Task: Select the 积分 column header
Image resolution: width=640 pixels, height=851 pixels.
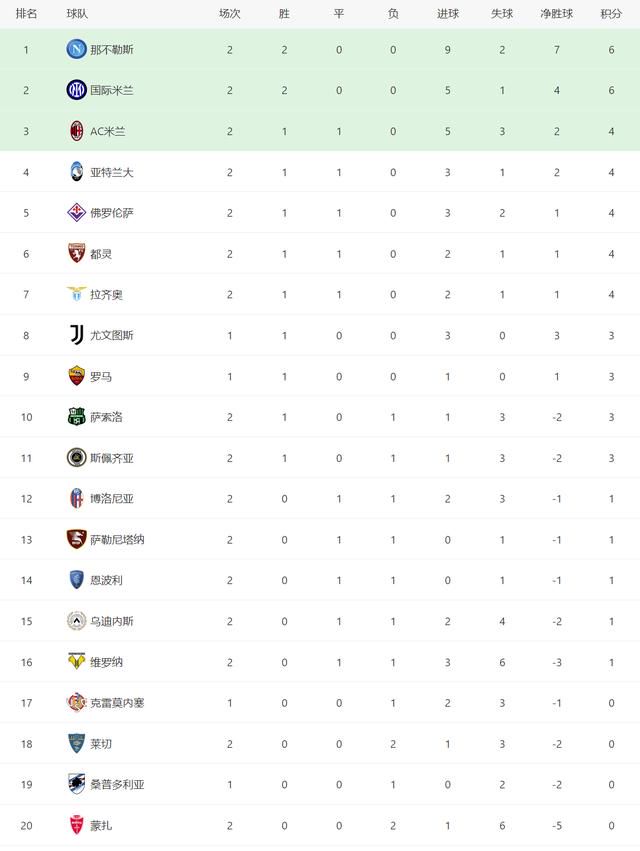Action: pos(611,14)
